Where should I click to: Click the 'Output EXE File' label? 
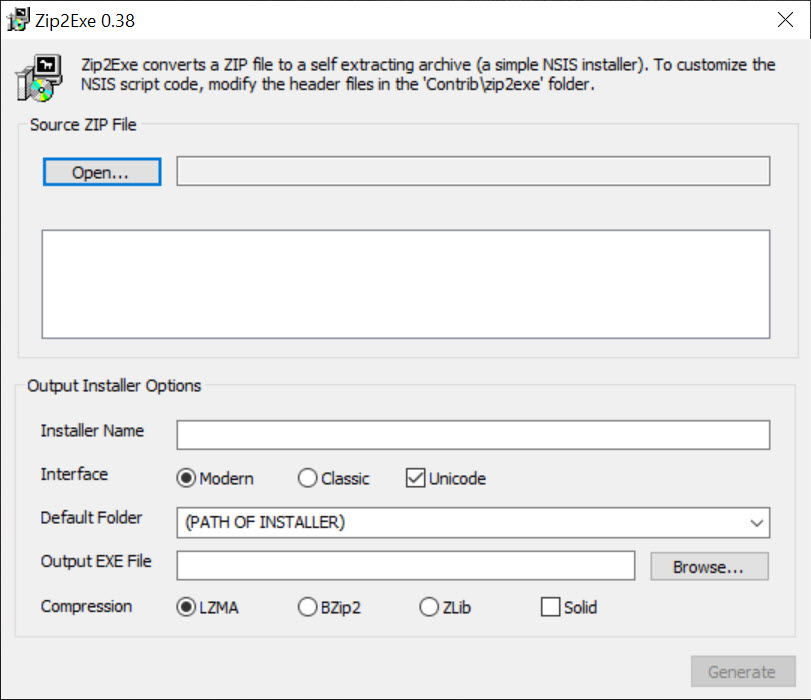tap(96, 561)
